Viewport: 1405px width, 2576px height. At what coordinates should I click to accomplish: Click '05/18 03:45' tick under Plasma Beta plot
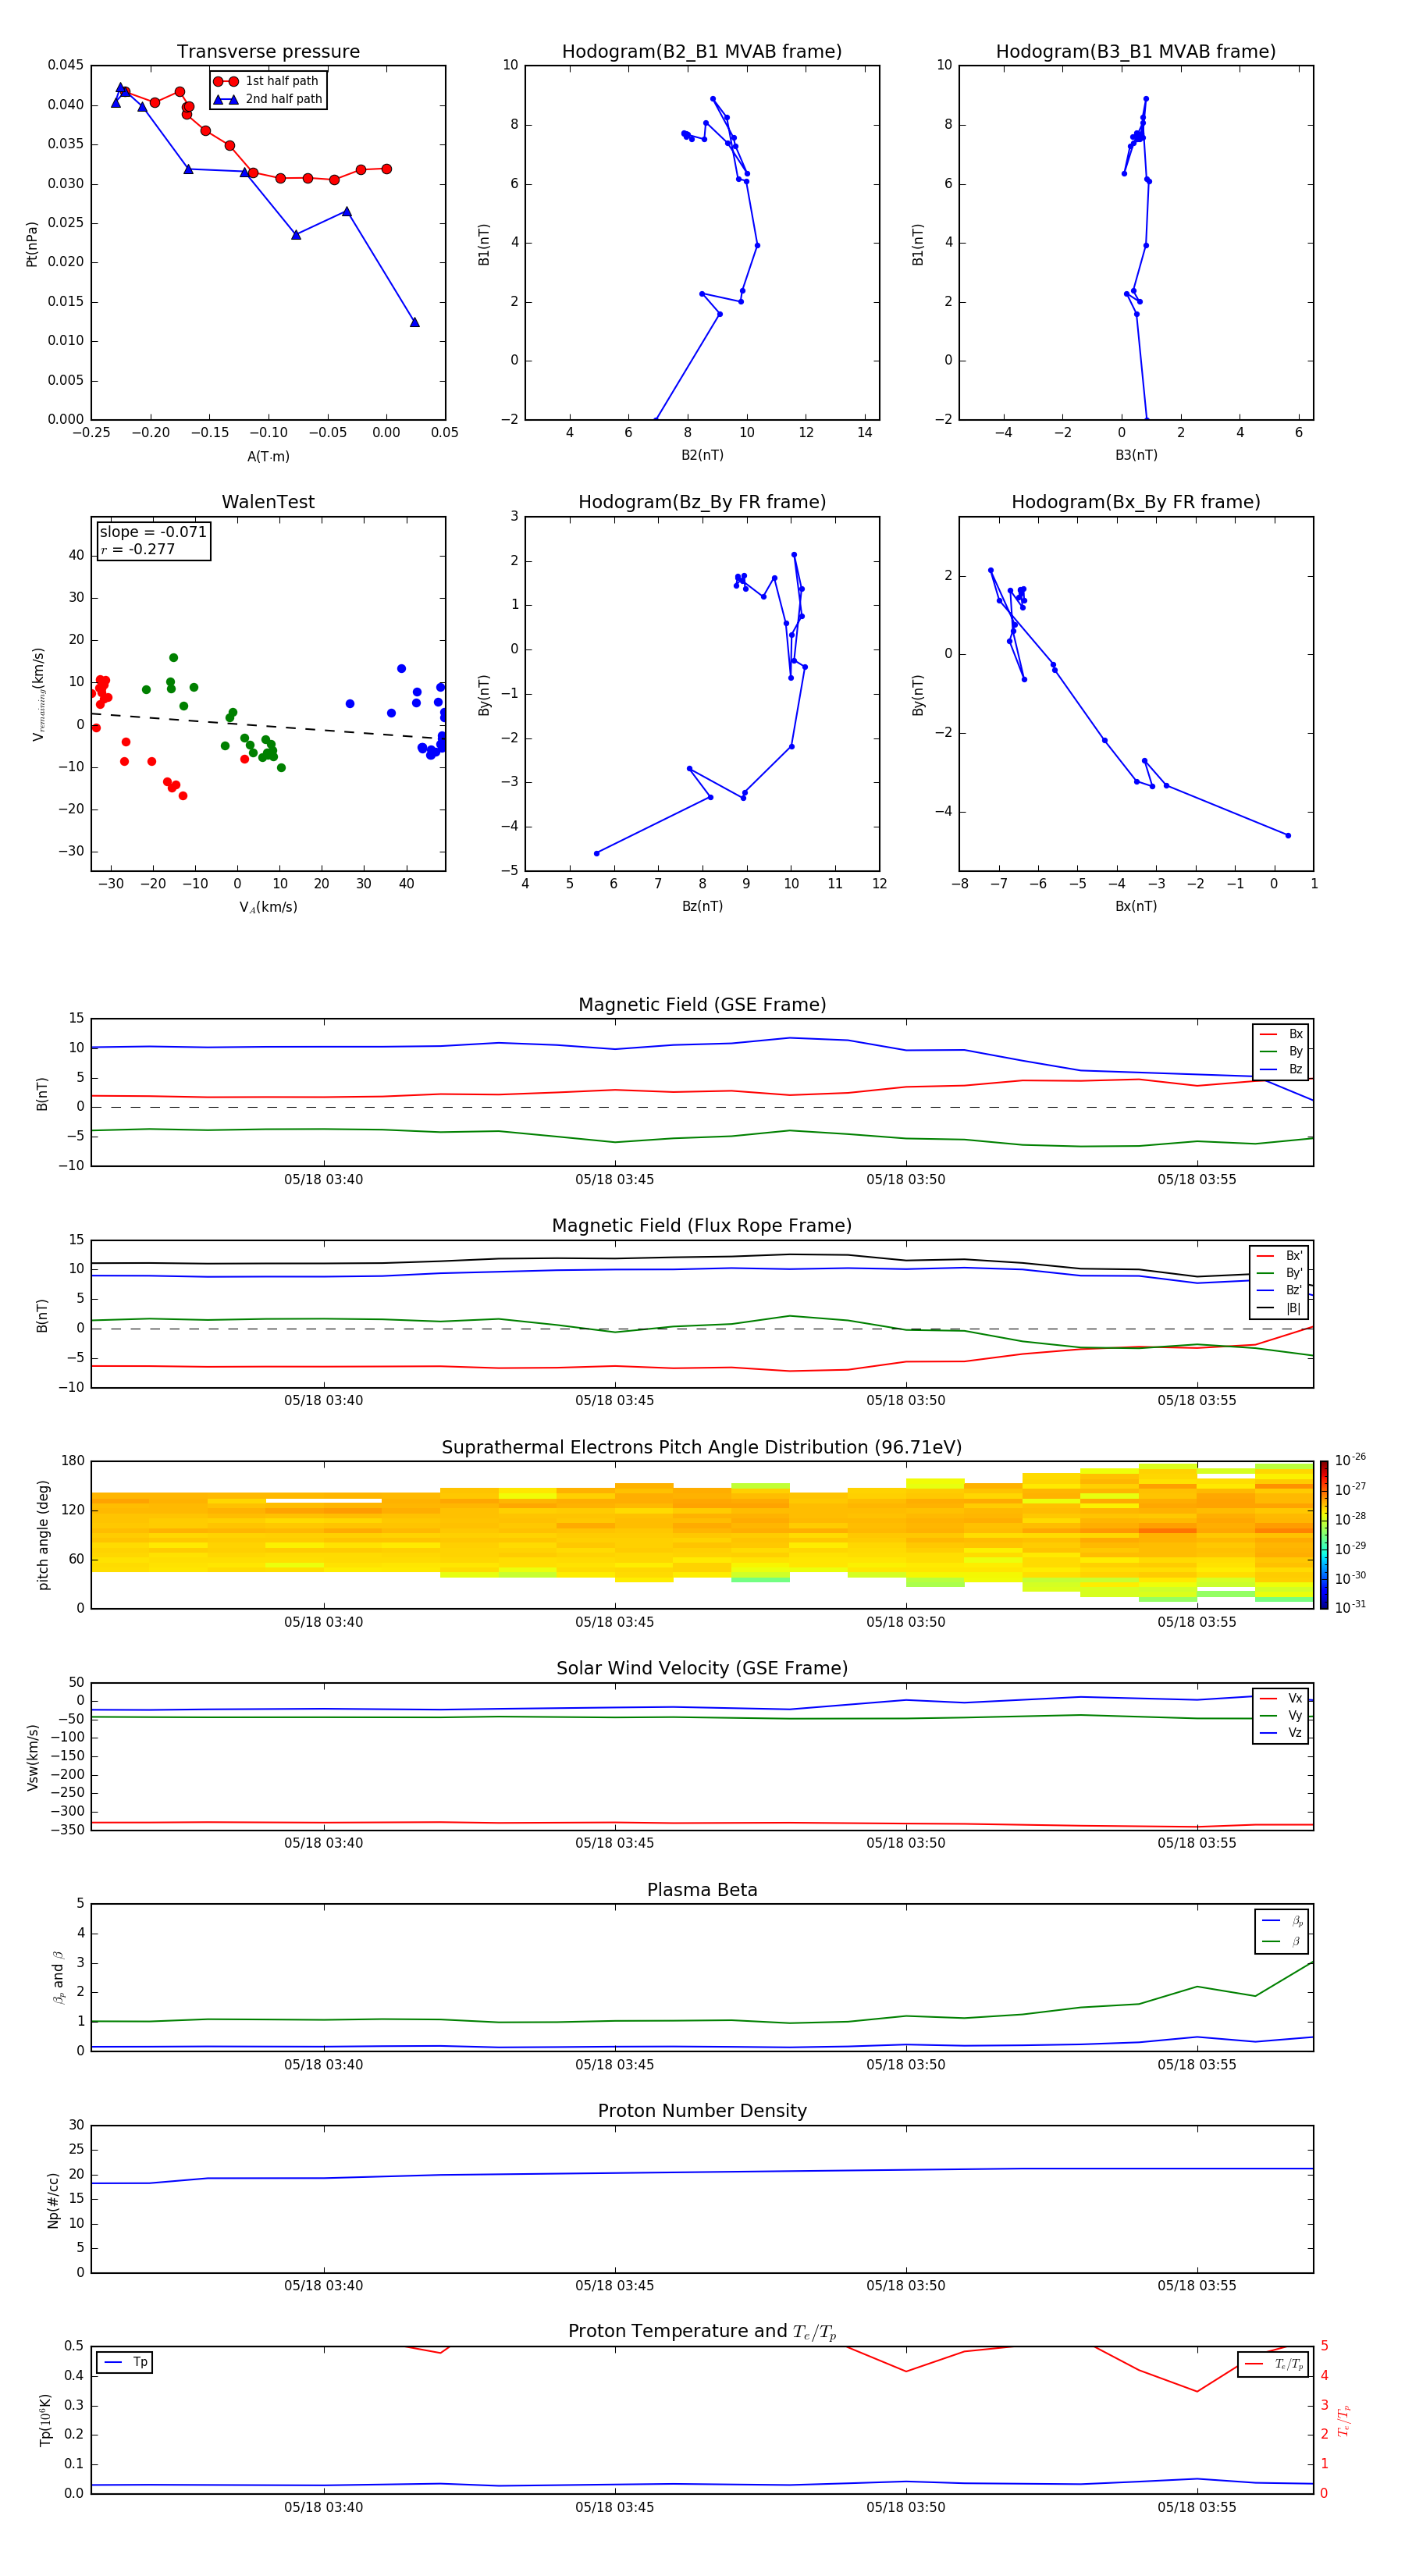614,2065
